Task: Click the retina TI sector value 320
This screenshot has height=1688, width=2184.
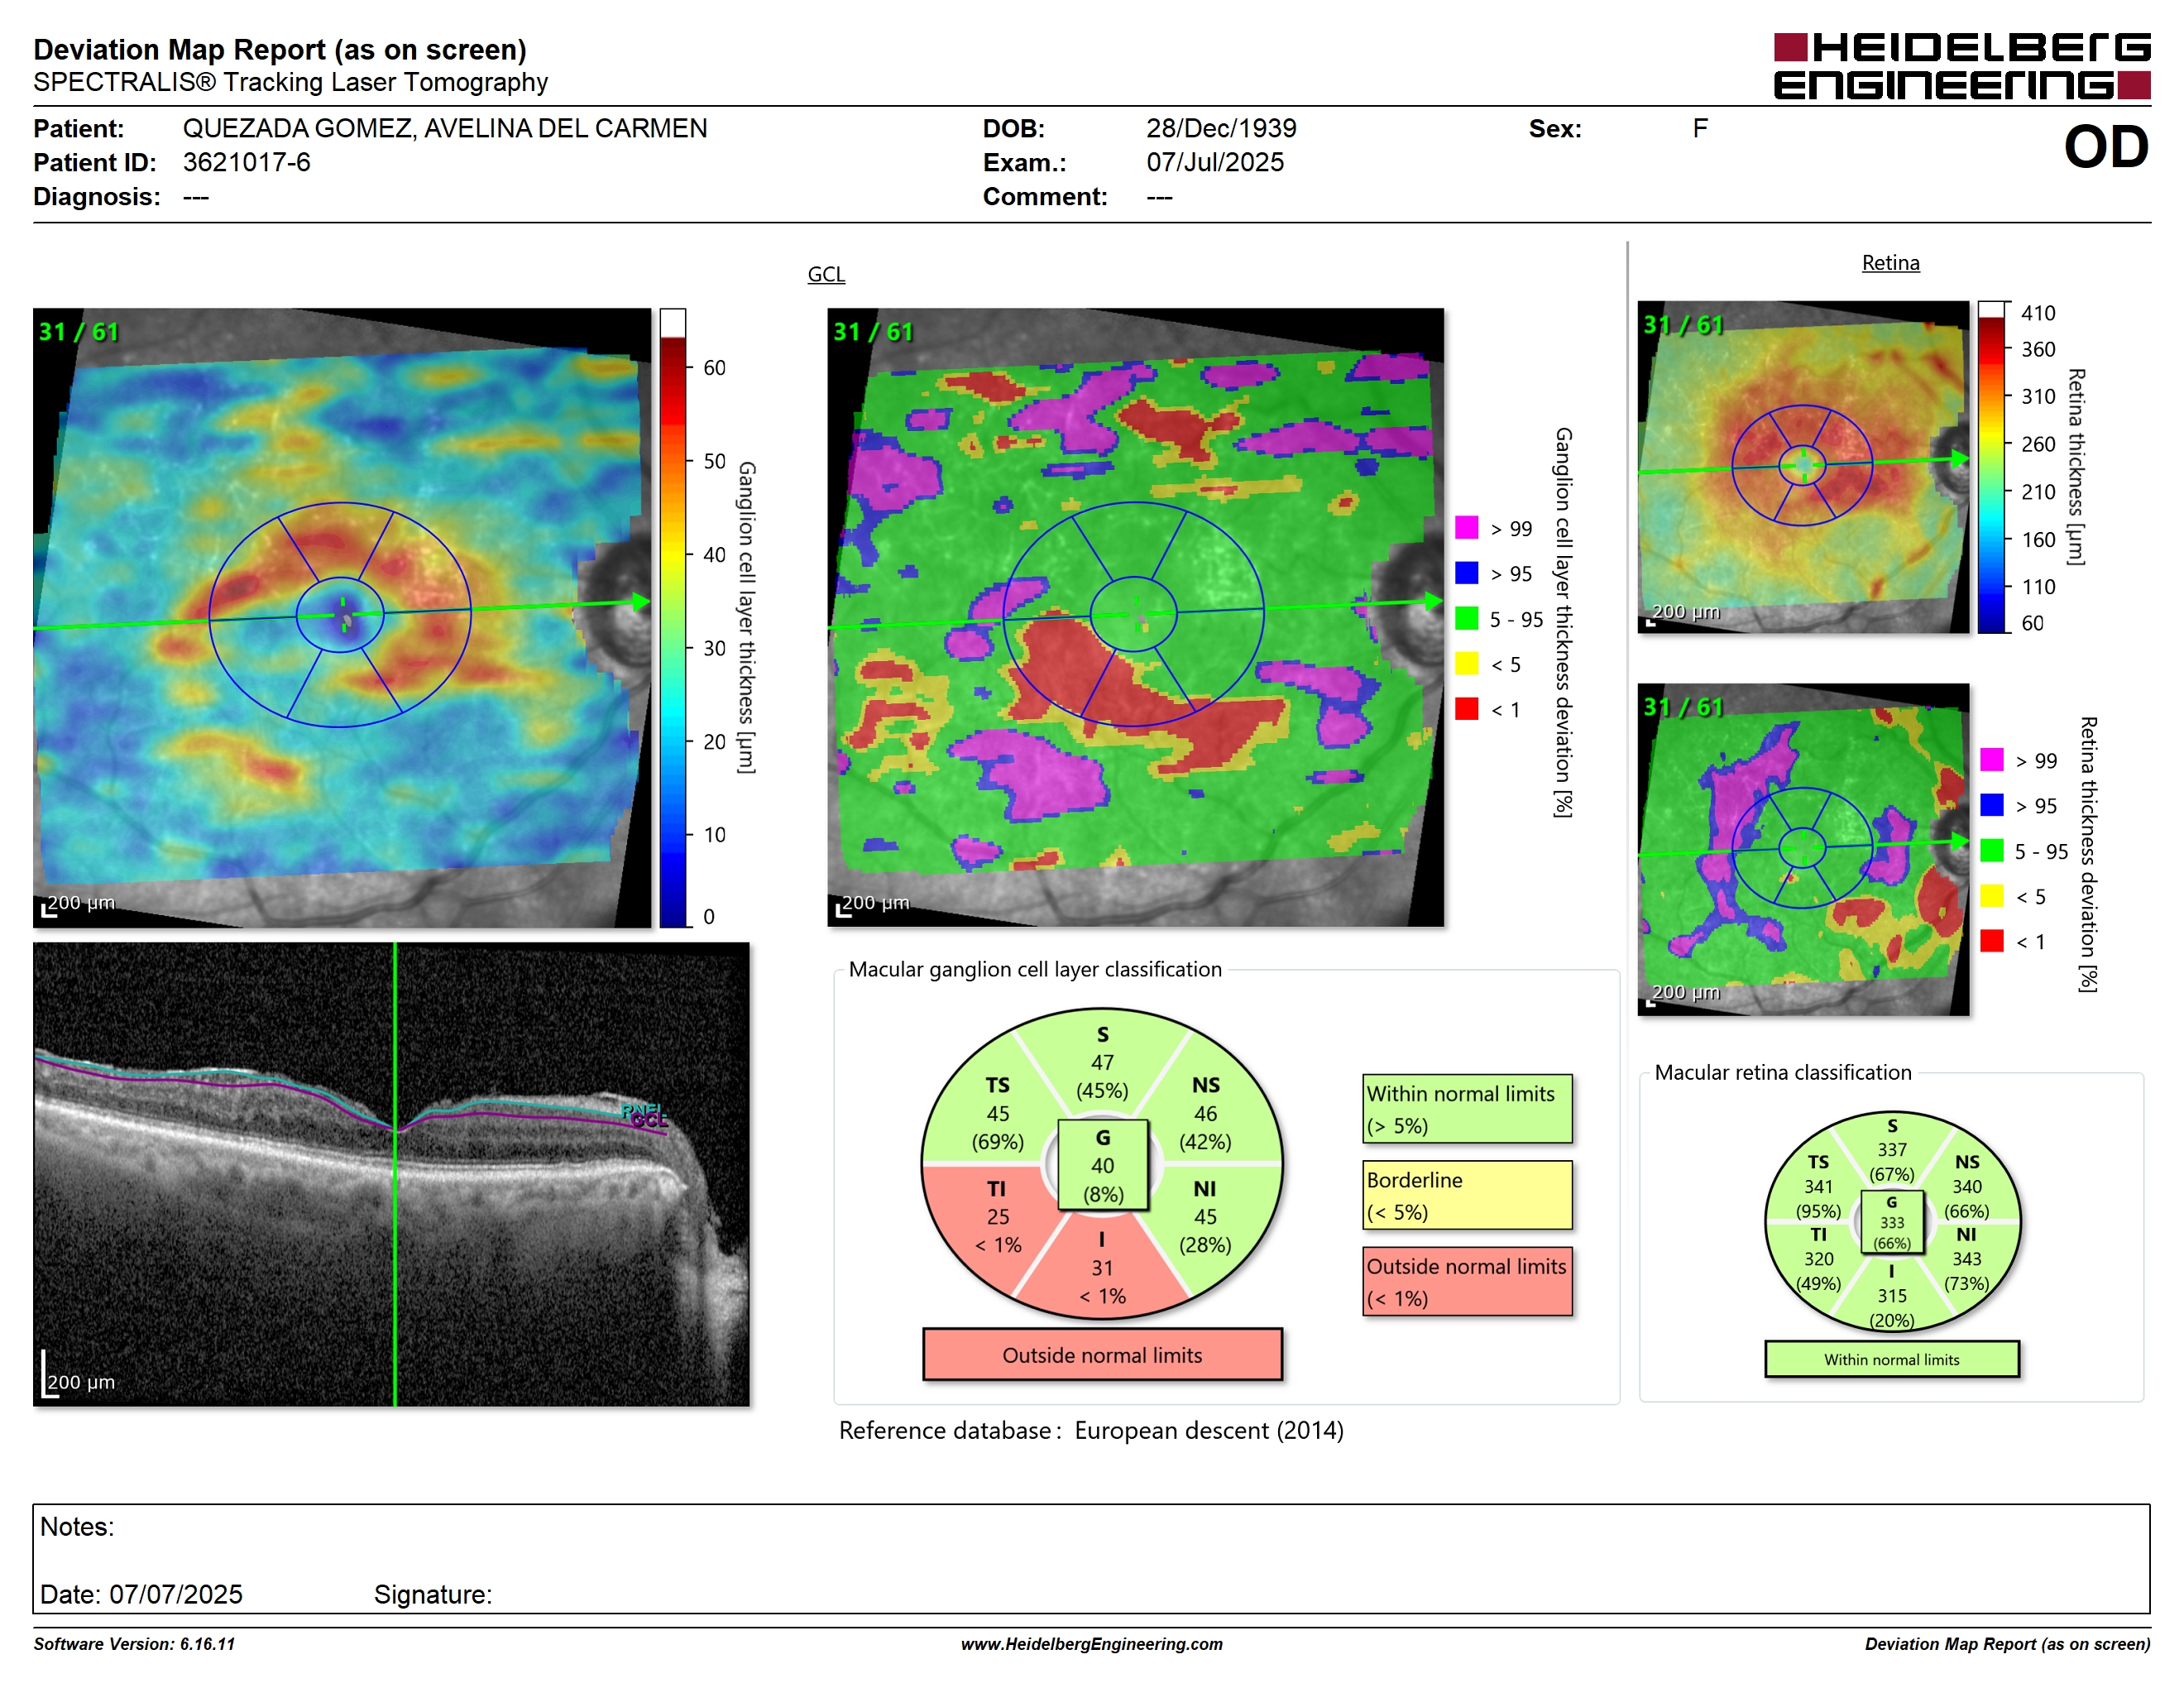Action: [1818, 1259]
